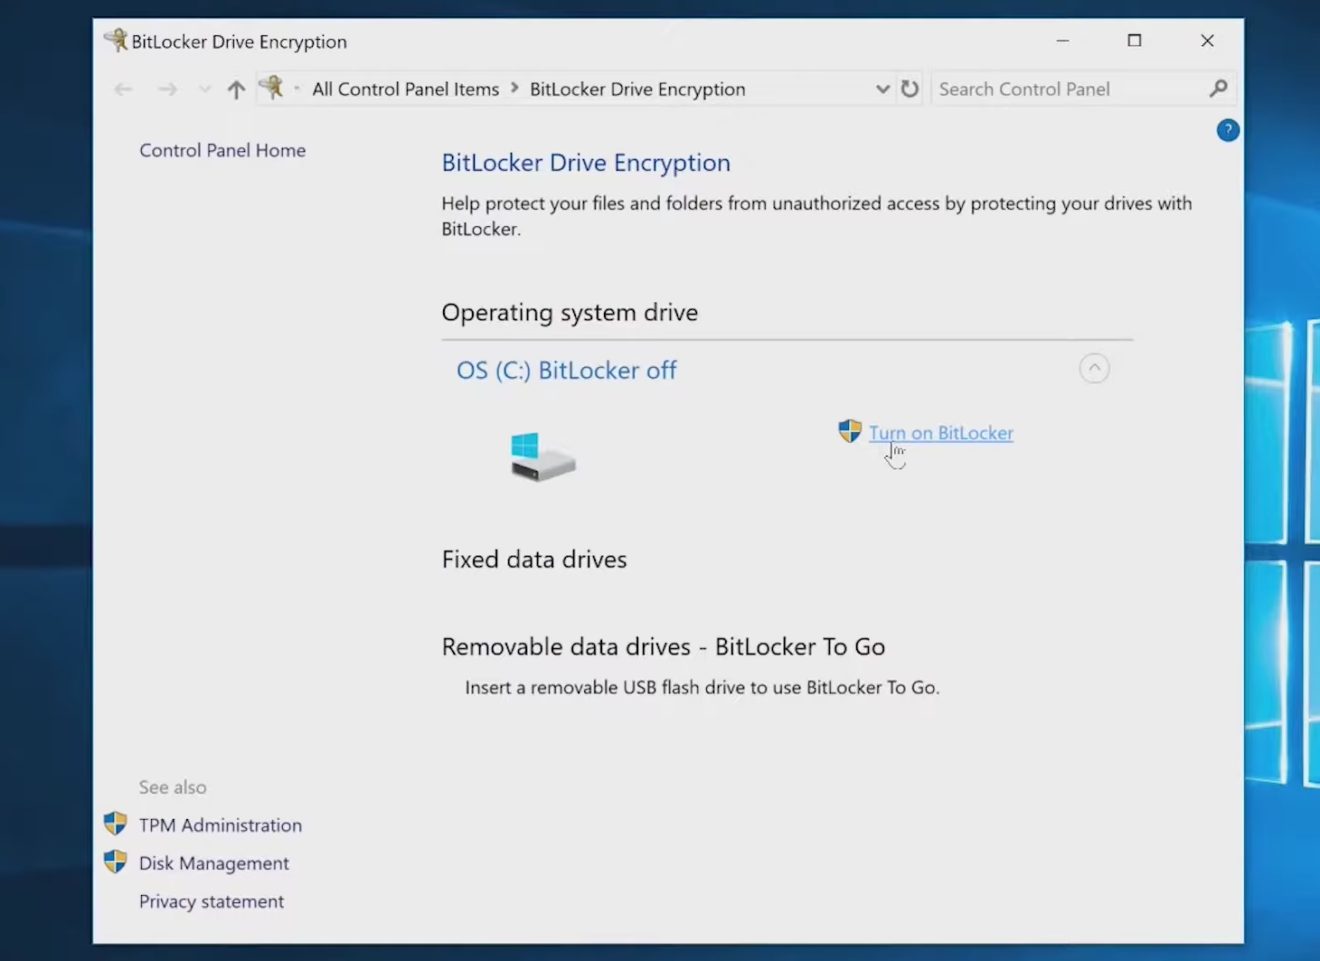Viewport: 1320px width, 961px height.
Task: Click the refresh icon beside the address bar
Action: click(x=909, y=89)
